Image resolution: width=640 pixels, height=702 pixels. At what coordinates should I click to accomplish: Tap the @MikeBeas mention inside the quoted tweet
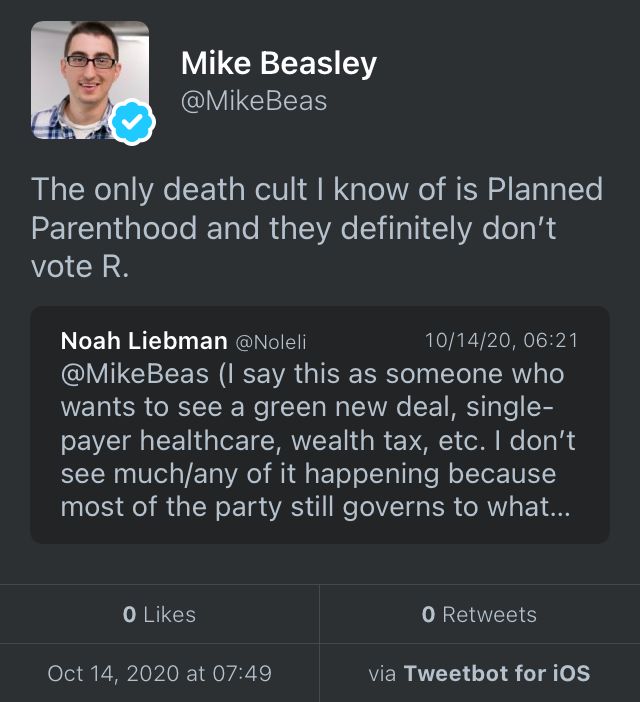pos(122,374)
